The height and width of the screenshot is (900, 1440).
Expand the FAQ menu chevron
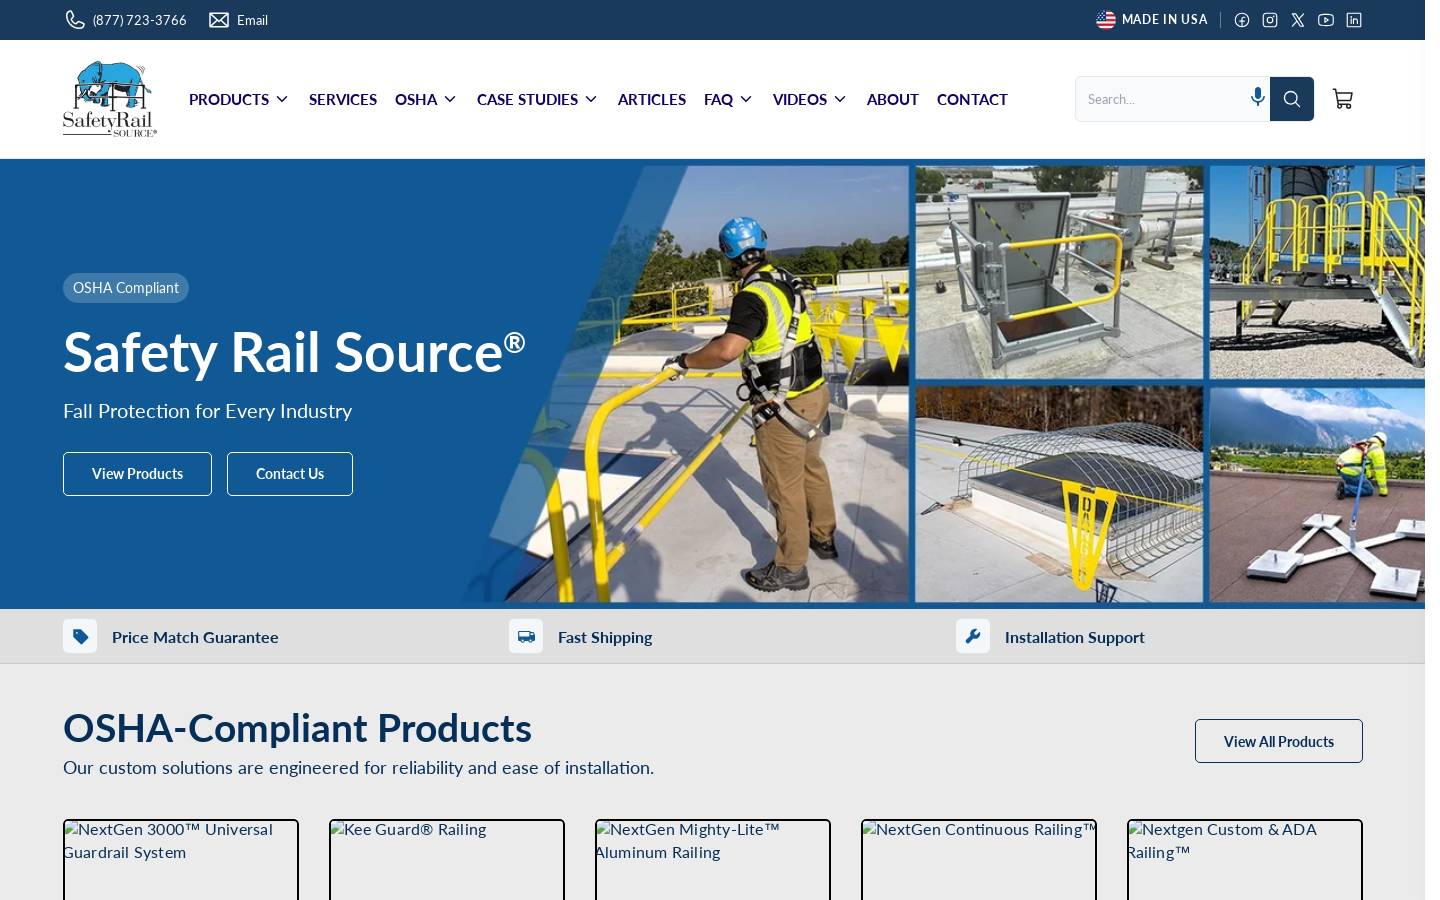point(746,99)
